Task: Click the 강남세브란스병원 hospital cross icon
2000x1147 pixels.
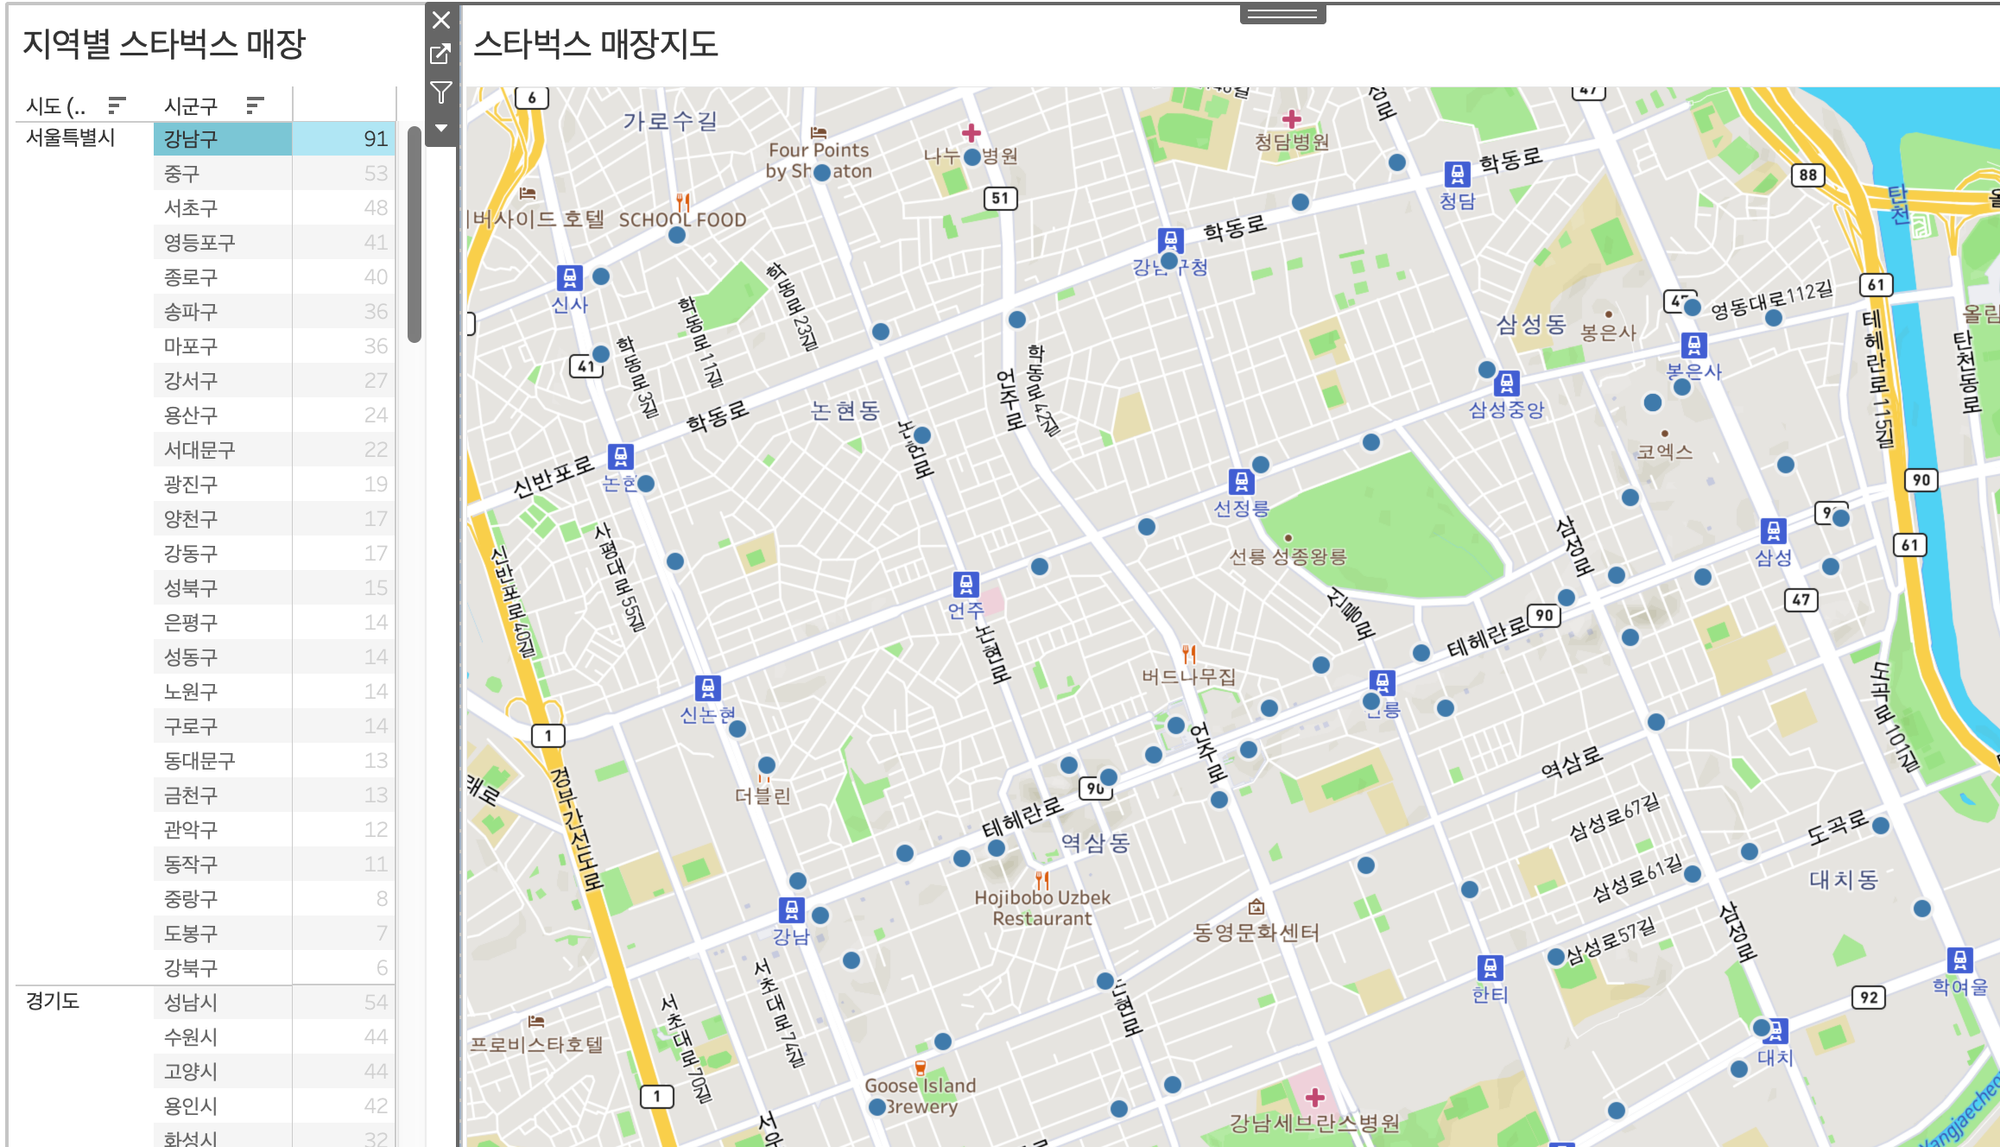Action: pos(1315,1097)
